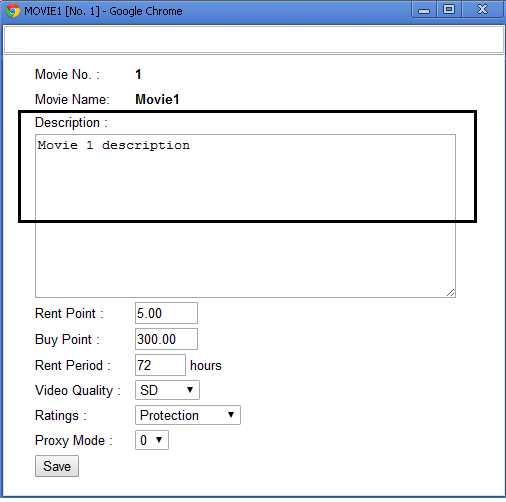Viewport: 506px width, 502px height.
Task: Click the Buy Point input field
Action: click(166, 339)
